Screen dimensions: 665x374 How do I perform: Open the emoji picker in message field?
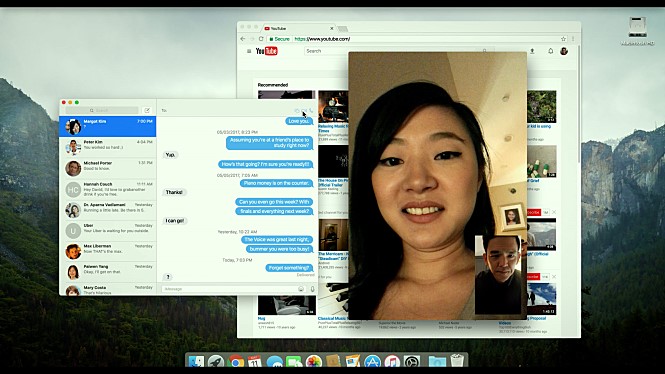coord(301,289)
